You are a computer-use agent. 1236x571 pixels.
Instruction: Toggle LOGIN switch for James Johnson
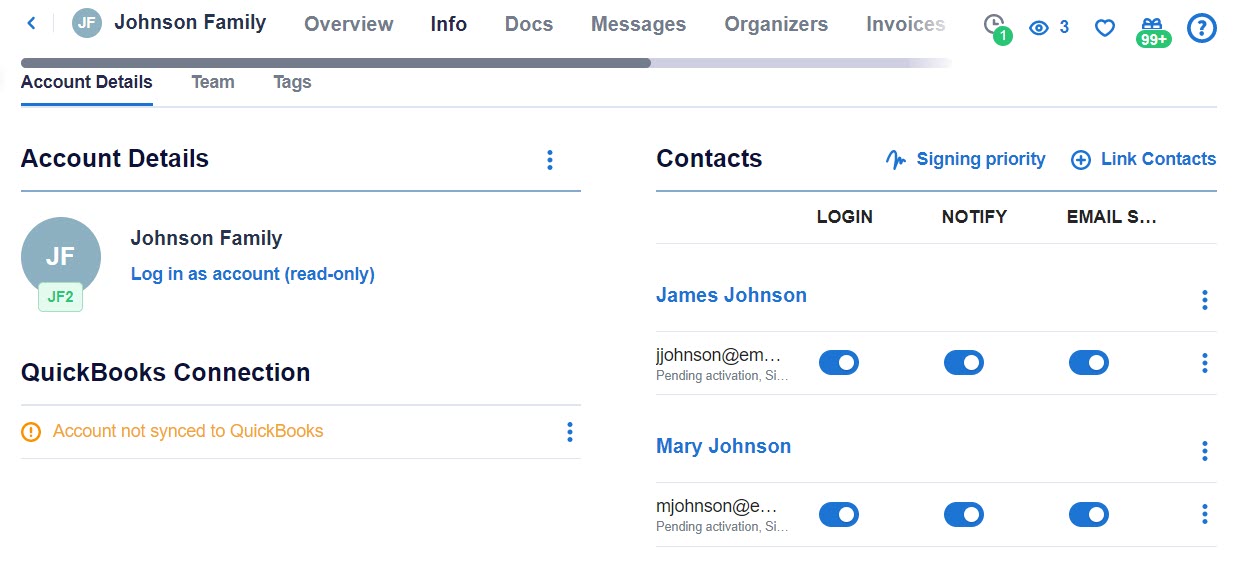tap(838, 363)
